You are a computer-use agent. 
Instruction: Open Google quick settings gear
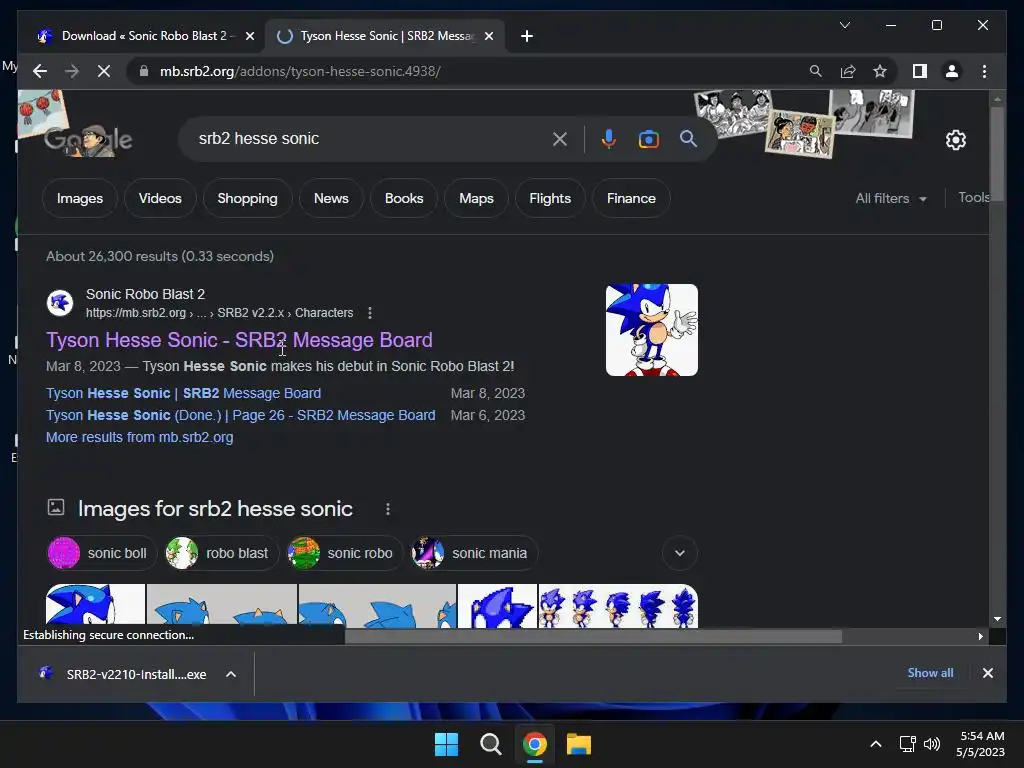[x=955, y=140]
